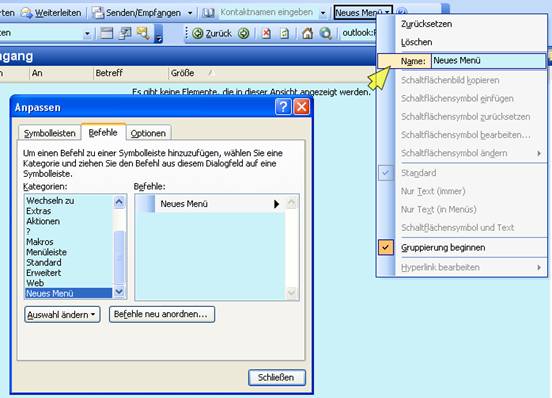
Task: Click the stop loading red X icon
Action: coord(266,33)
